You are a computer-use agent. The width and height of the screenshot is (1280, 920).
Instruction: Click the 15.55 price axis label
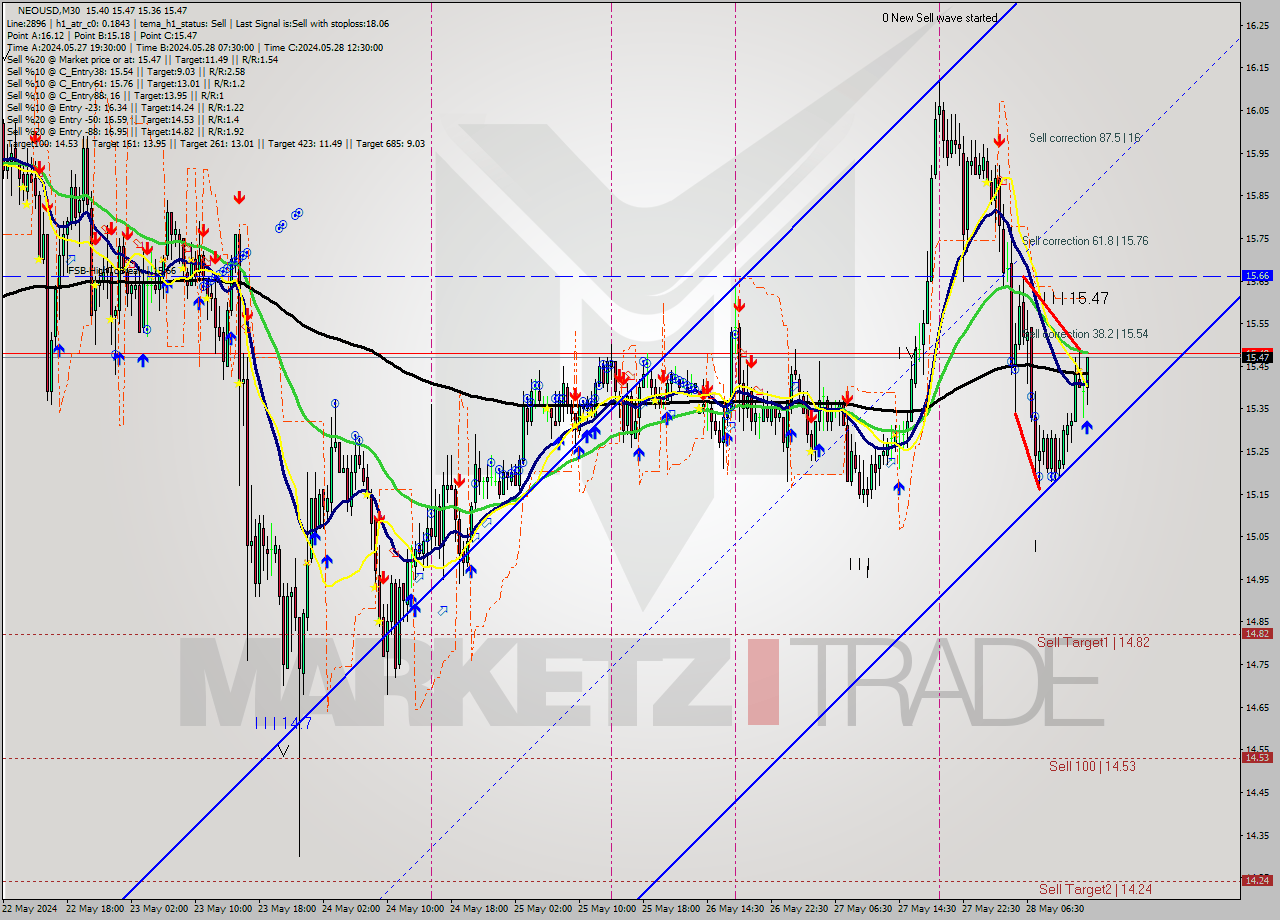click(x=1258, y=324)
